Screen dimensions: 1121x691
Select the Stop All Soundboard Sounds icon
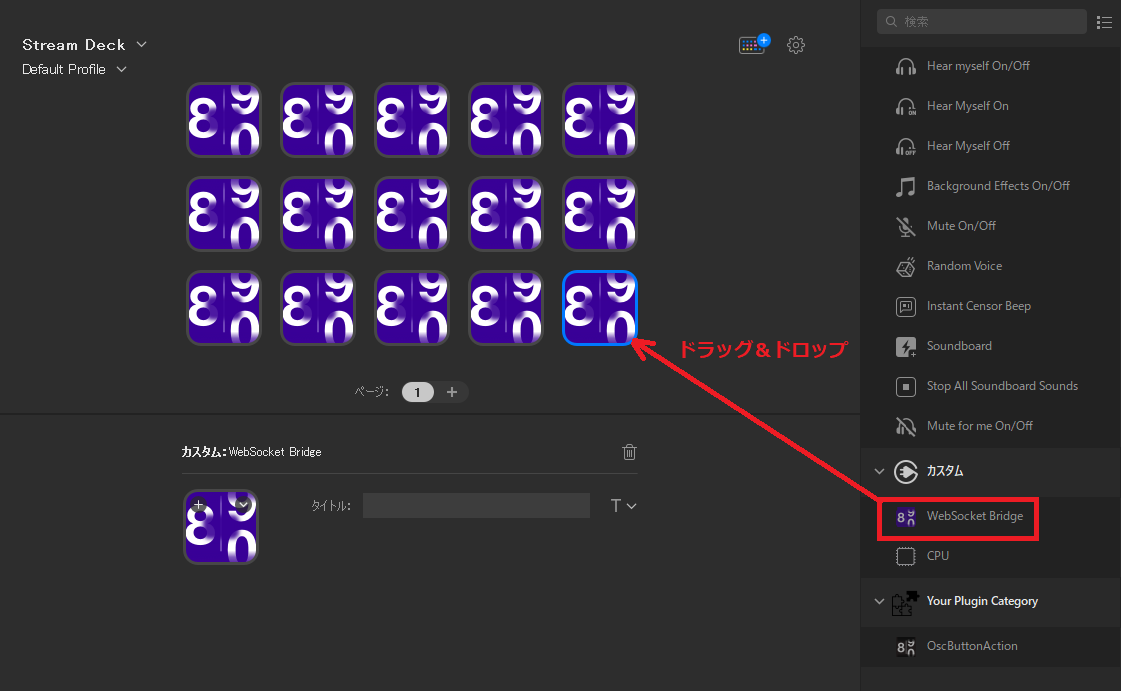coord(906,387)
